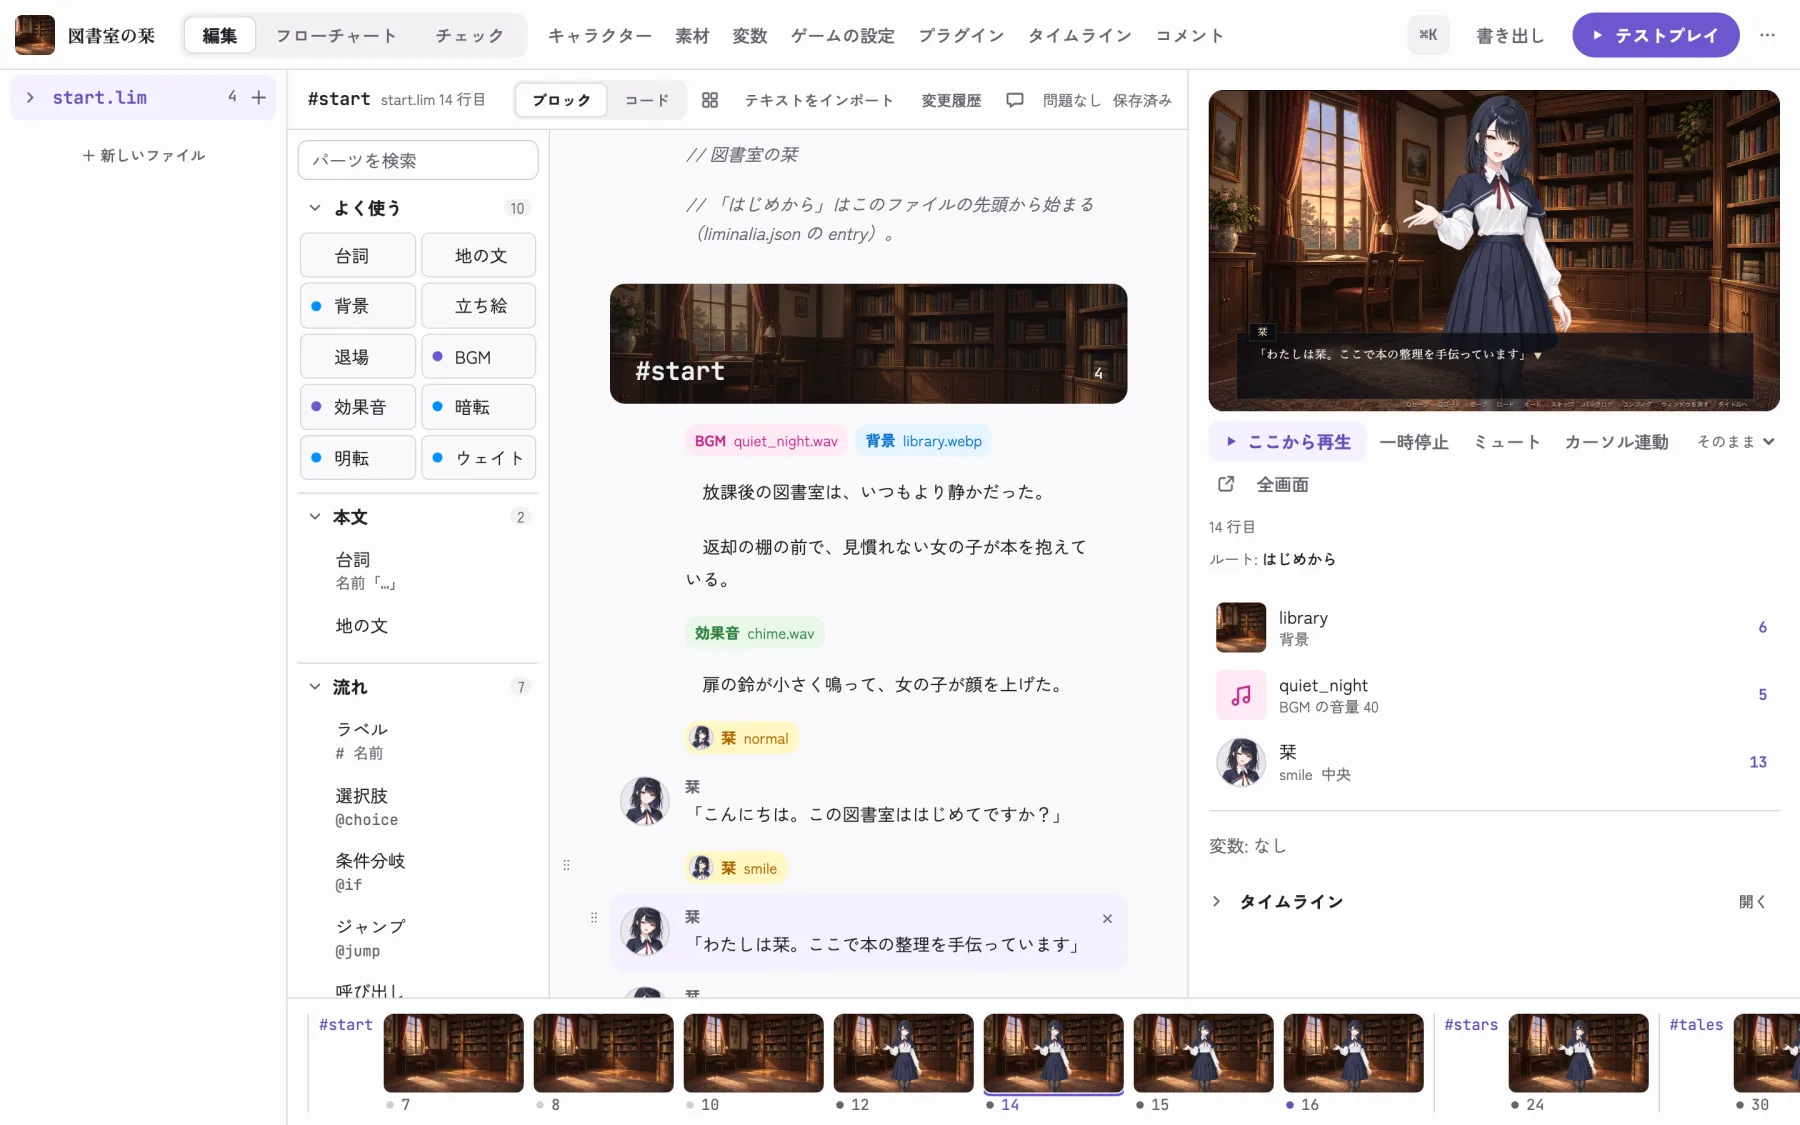Open the プラグイン menu
The height and width of the screenshot is (1125, 1800).
[961, 35]
